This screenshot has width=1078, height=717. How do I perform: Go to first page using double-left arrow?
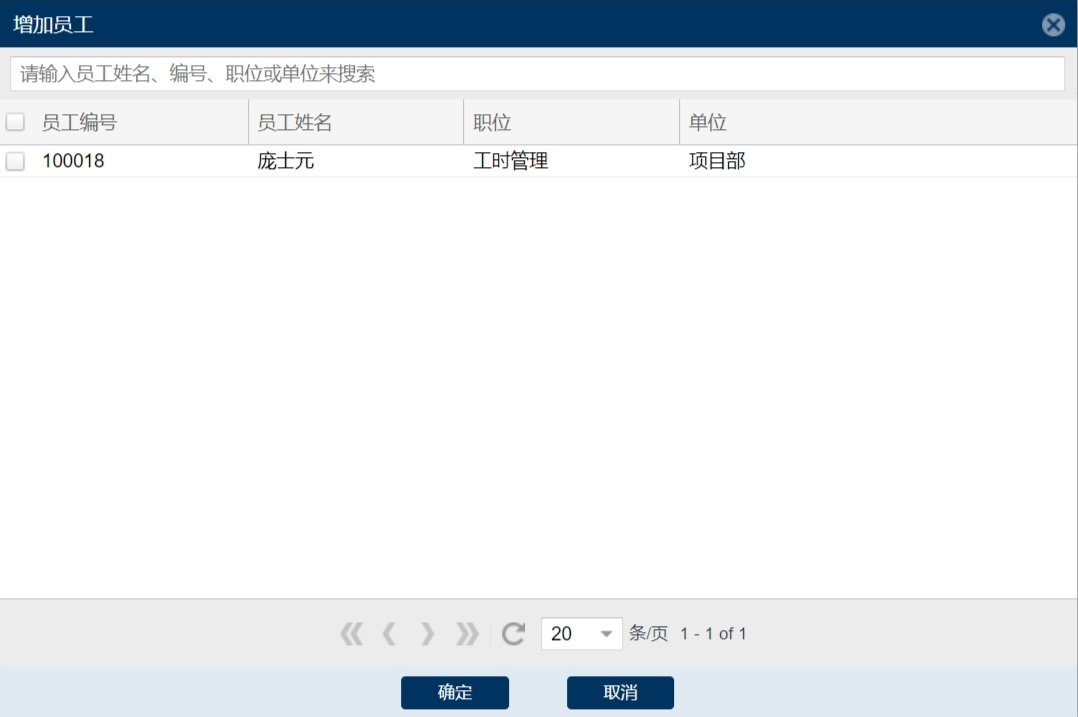pos(351,634)
